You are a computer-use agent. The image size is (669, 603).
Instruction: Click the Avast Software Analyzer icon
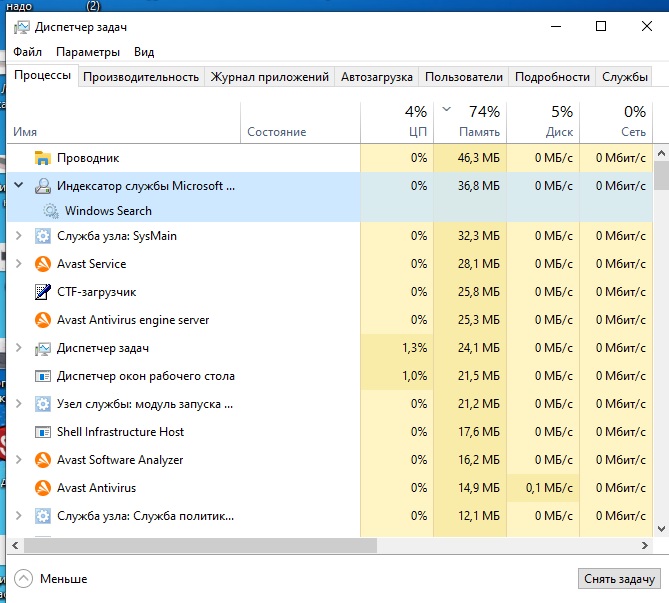42,460
